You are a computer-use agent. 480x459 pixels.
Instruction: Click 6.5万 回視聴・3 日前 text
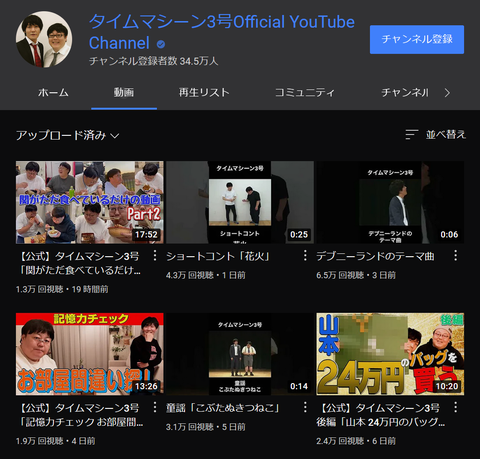click(356, 275)
